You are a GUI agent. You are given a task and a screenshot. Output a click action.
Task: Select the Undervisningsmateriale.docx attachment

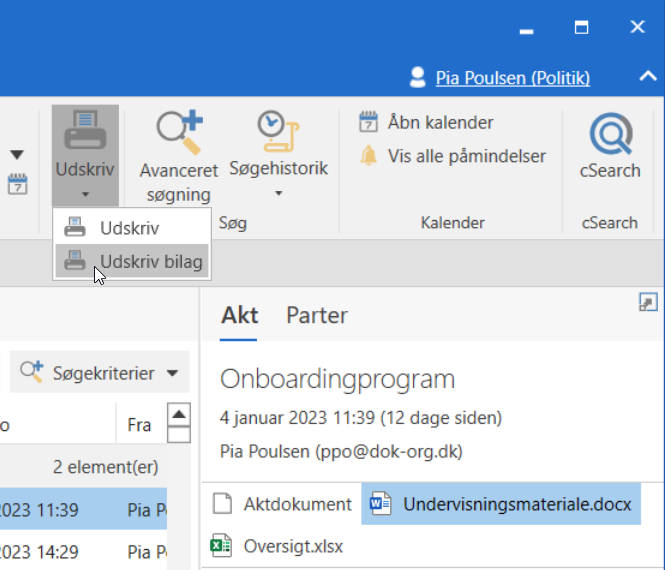click(x=501, y=504)
